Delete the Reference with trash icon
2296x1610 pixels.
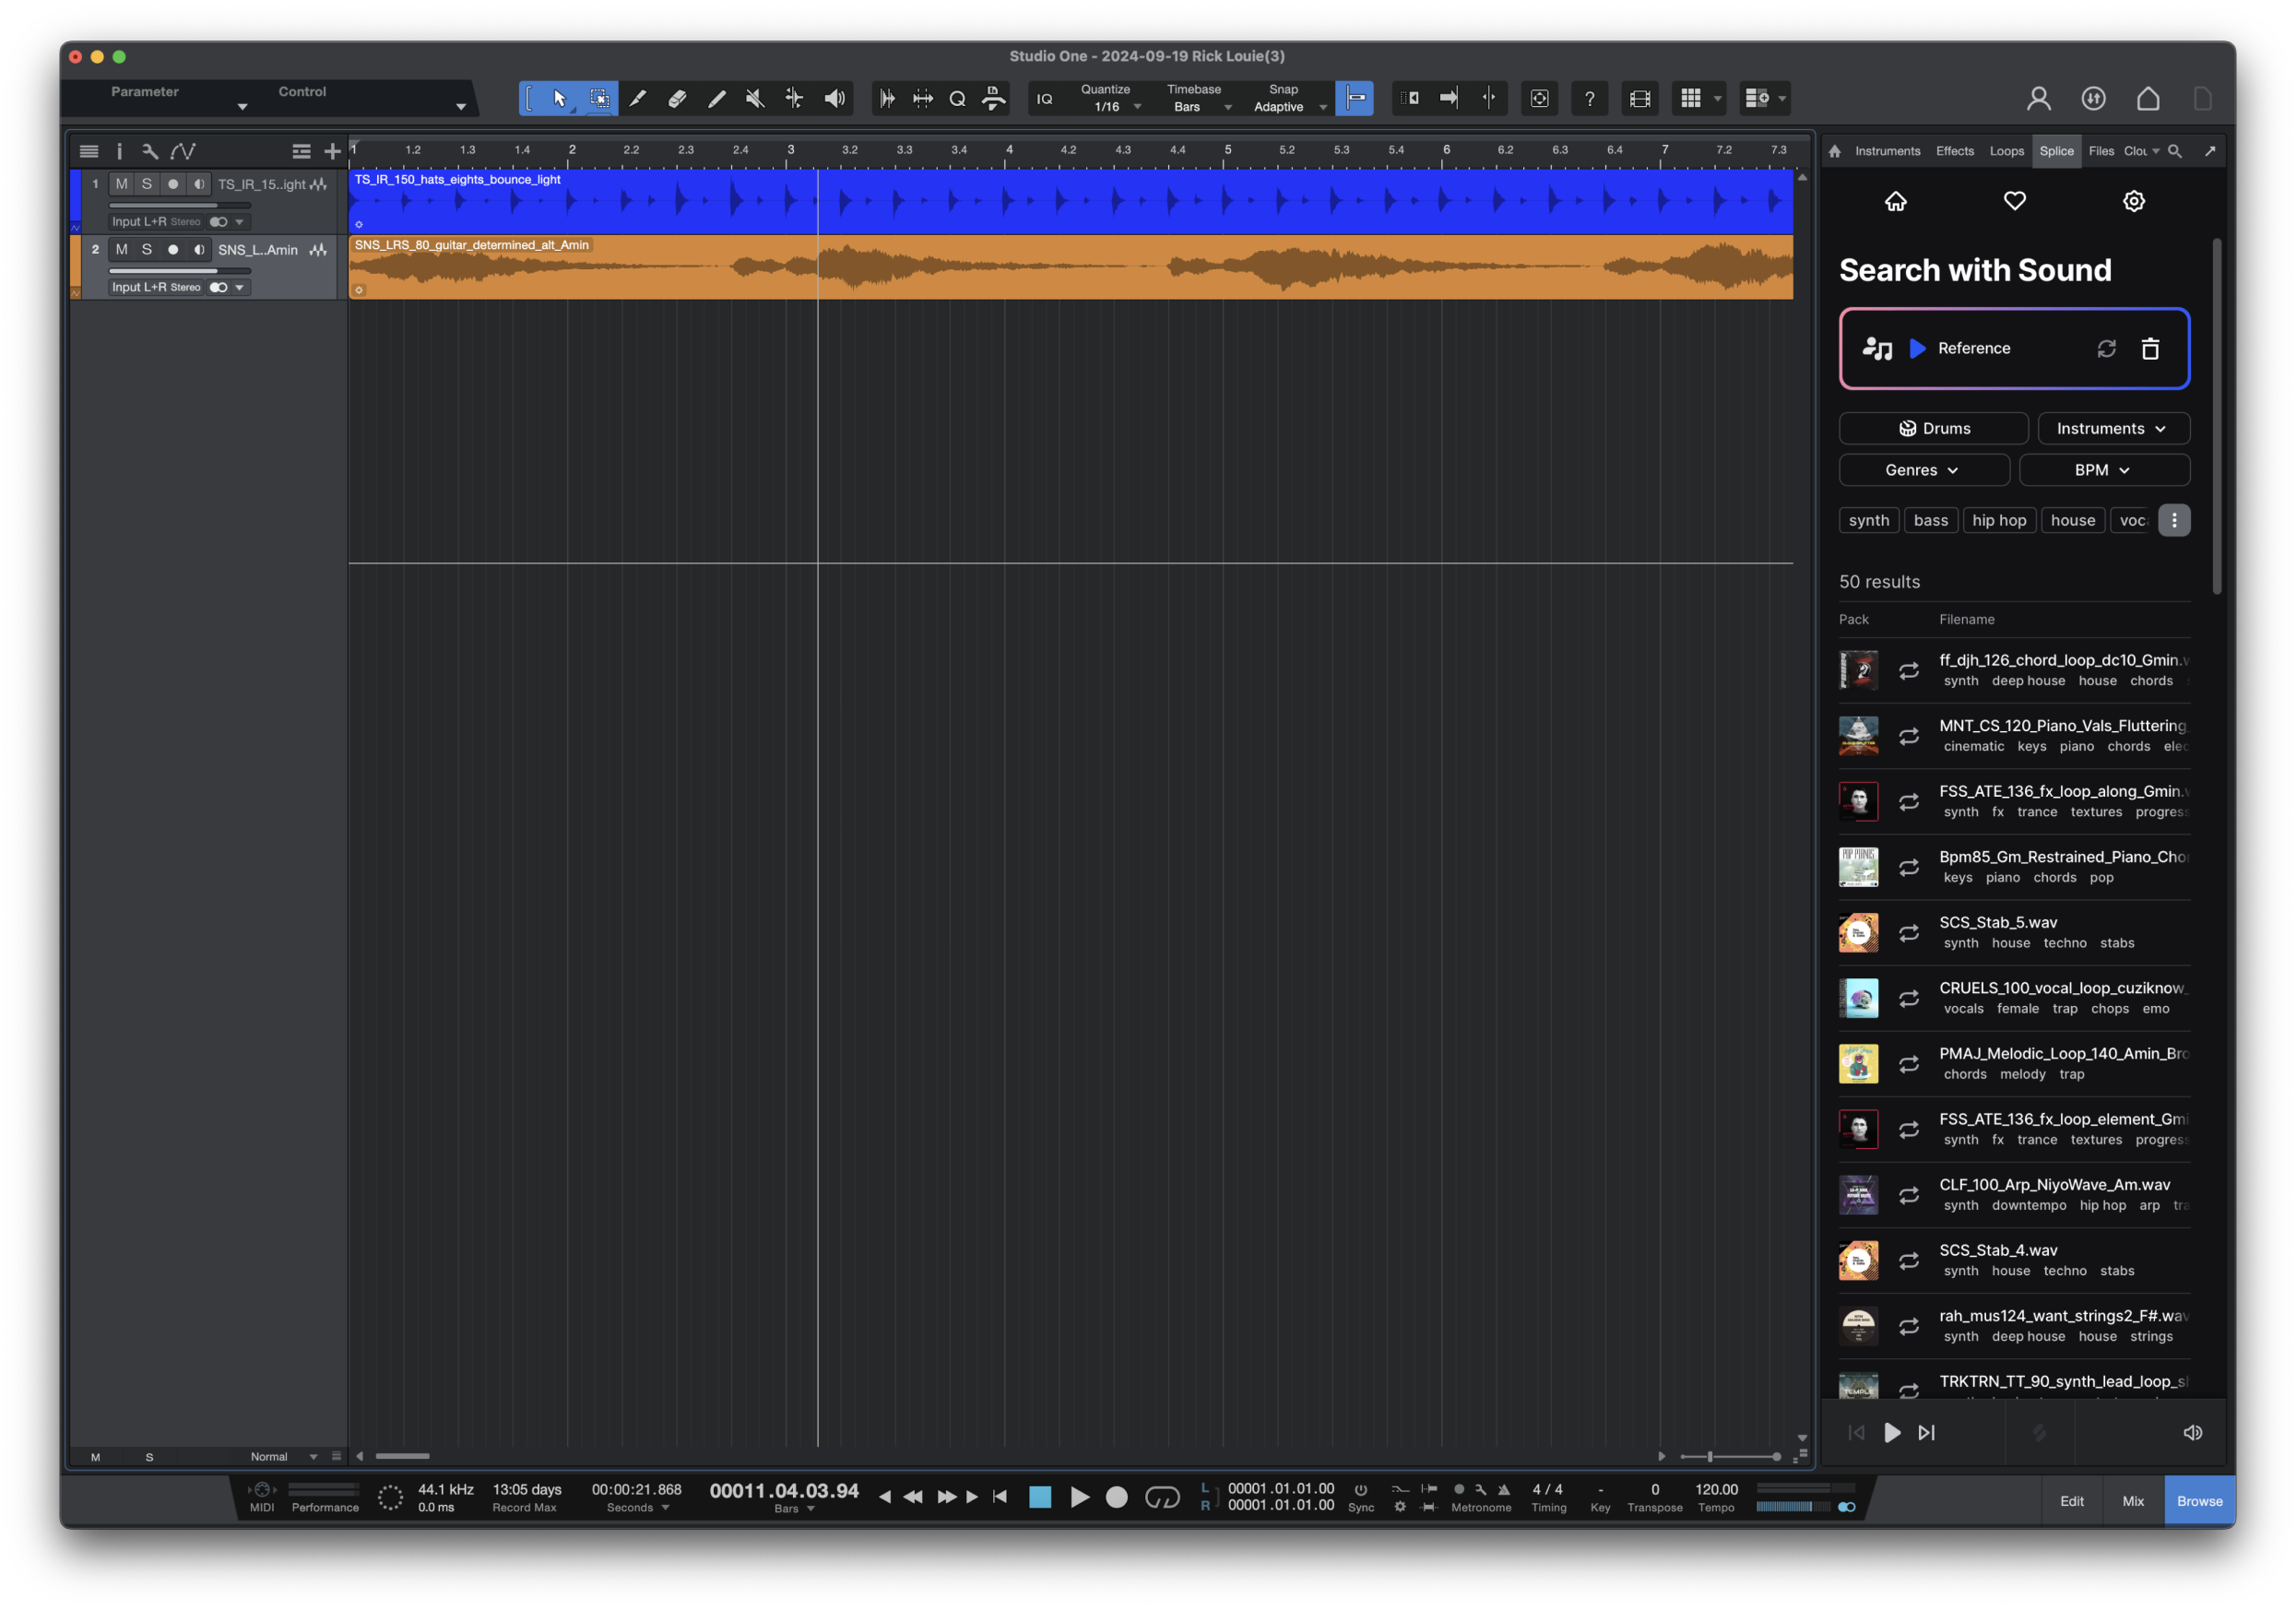pyautogui.click(x=2150, y=348)
